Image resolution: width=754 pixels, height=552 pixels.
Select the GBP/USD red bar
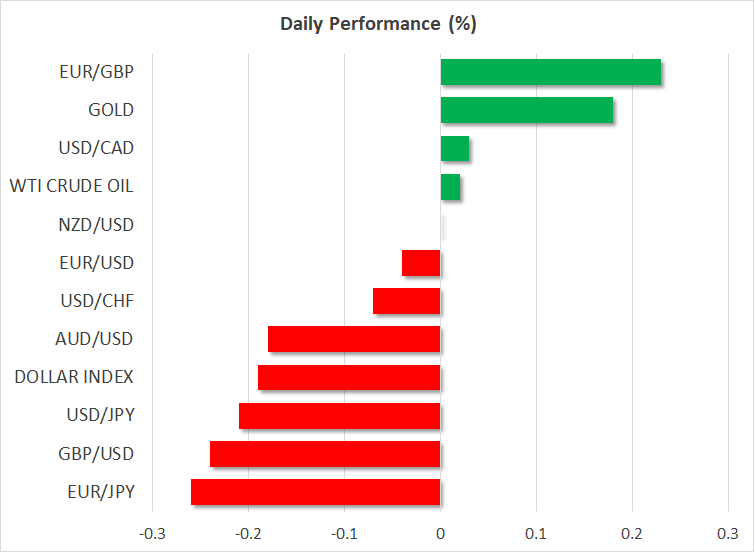click(x=325, y=454)
